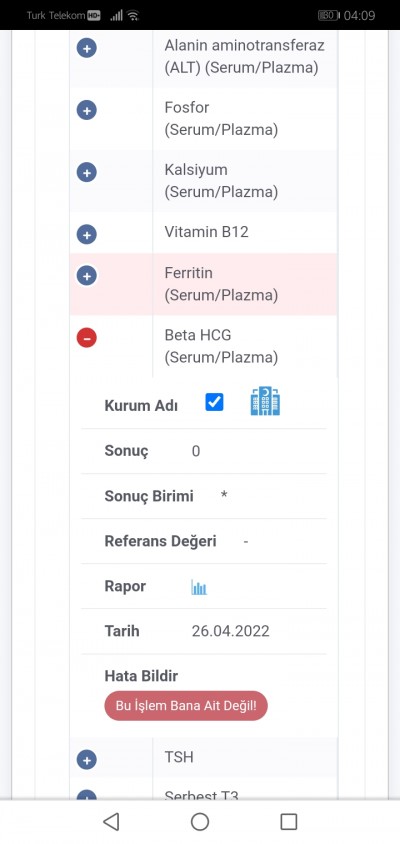This screenshot has width=400, height=844.
Task: Click the Bu İşlem Bana Ait Değil! button
Action: [186, 706]
